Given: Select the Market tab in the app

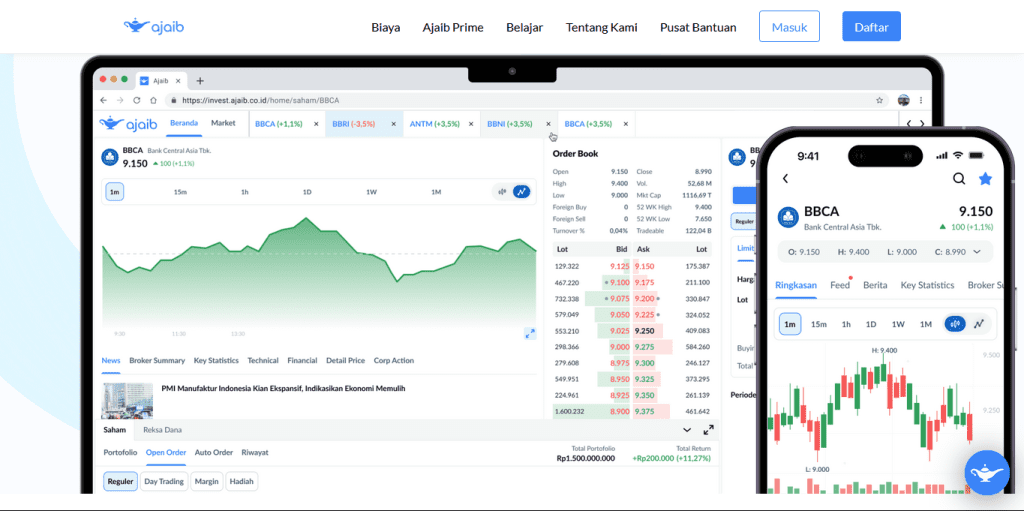Looking at the screenshot, I should [223, 123].
